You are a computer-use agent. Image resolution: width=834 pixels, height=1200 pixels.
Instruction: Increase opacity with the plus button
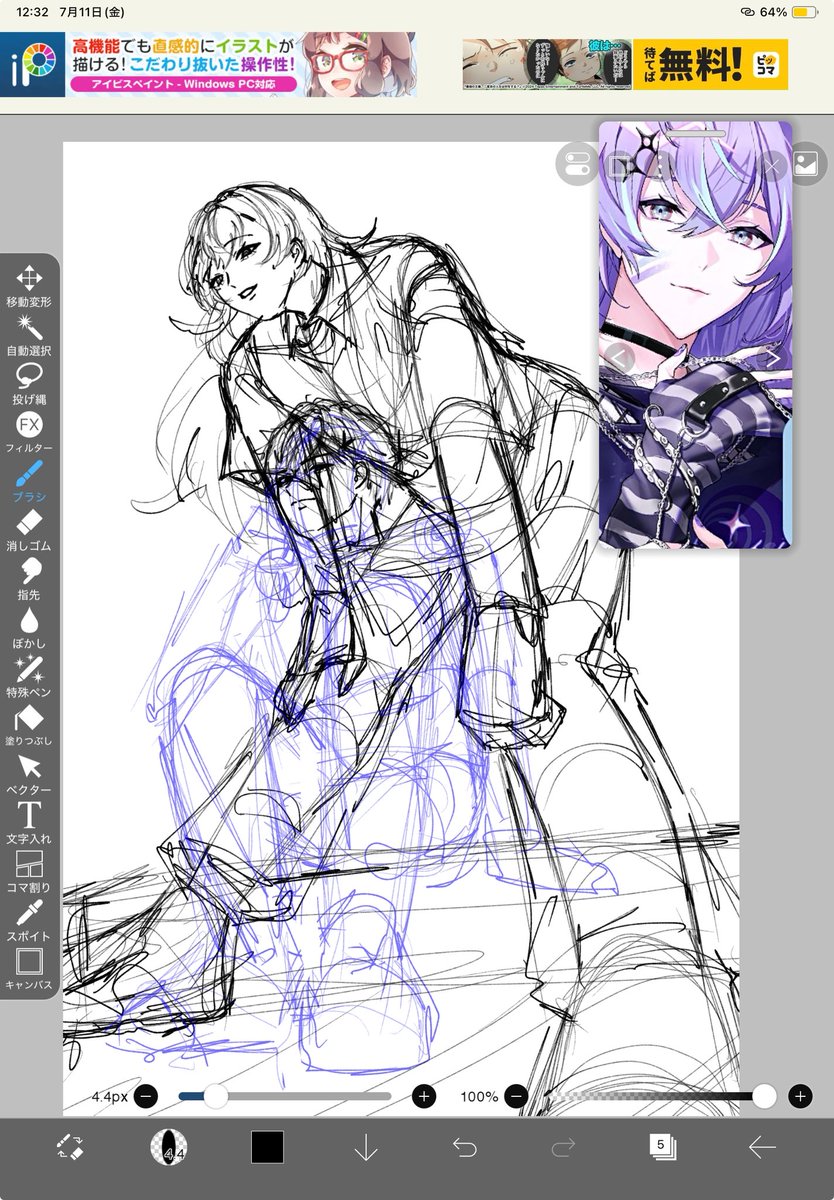[x=800, y=1097]
